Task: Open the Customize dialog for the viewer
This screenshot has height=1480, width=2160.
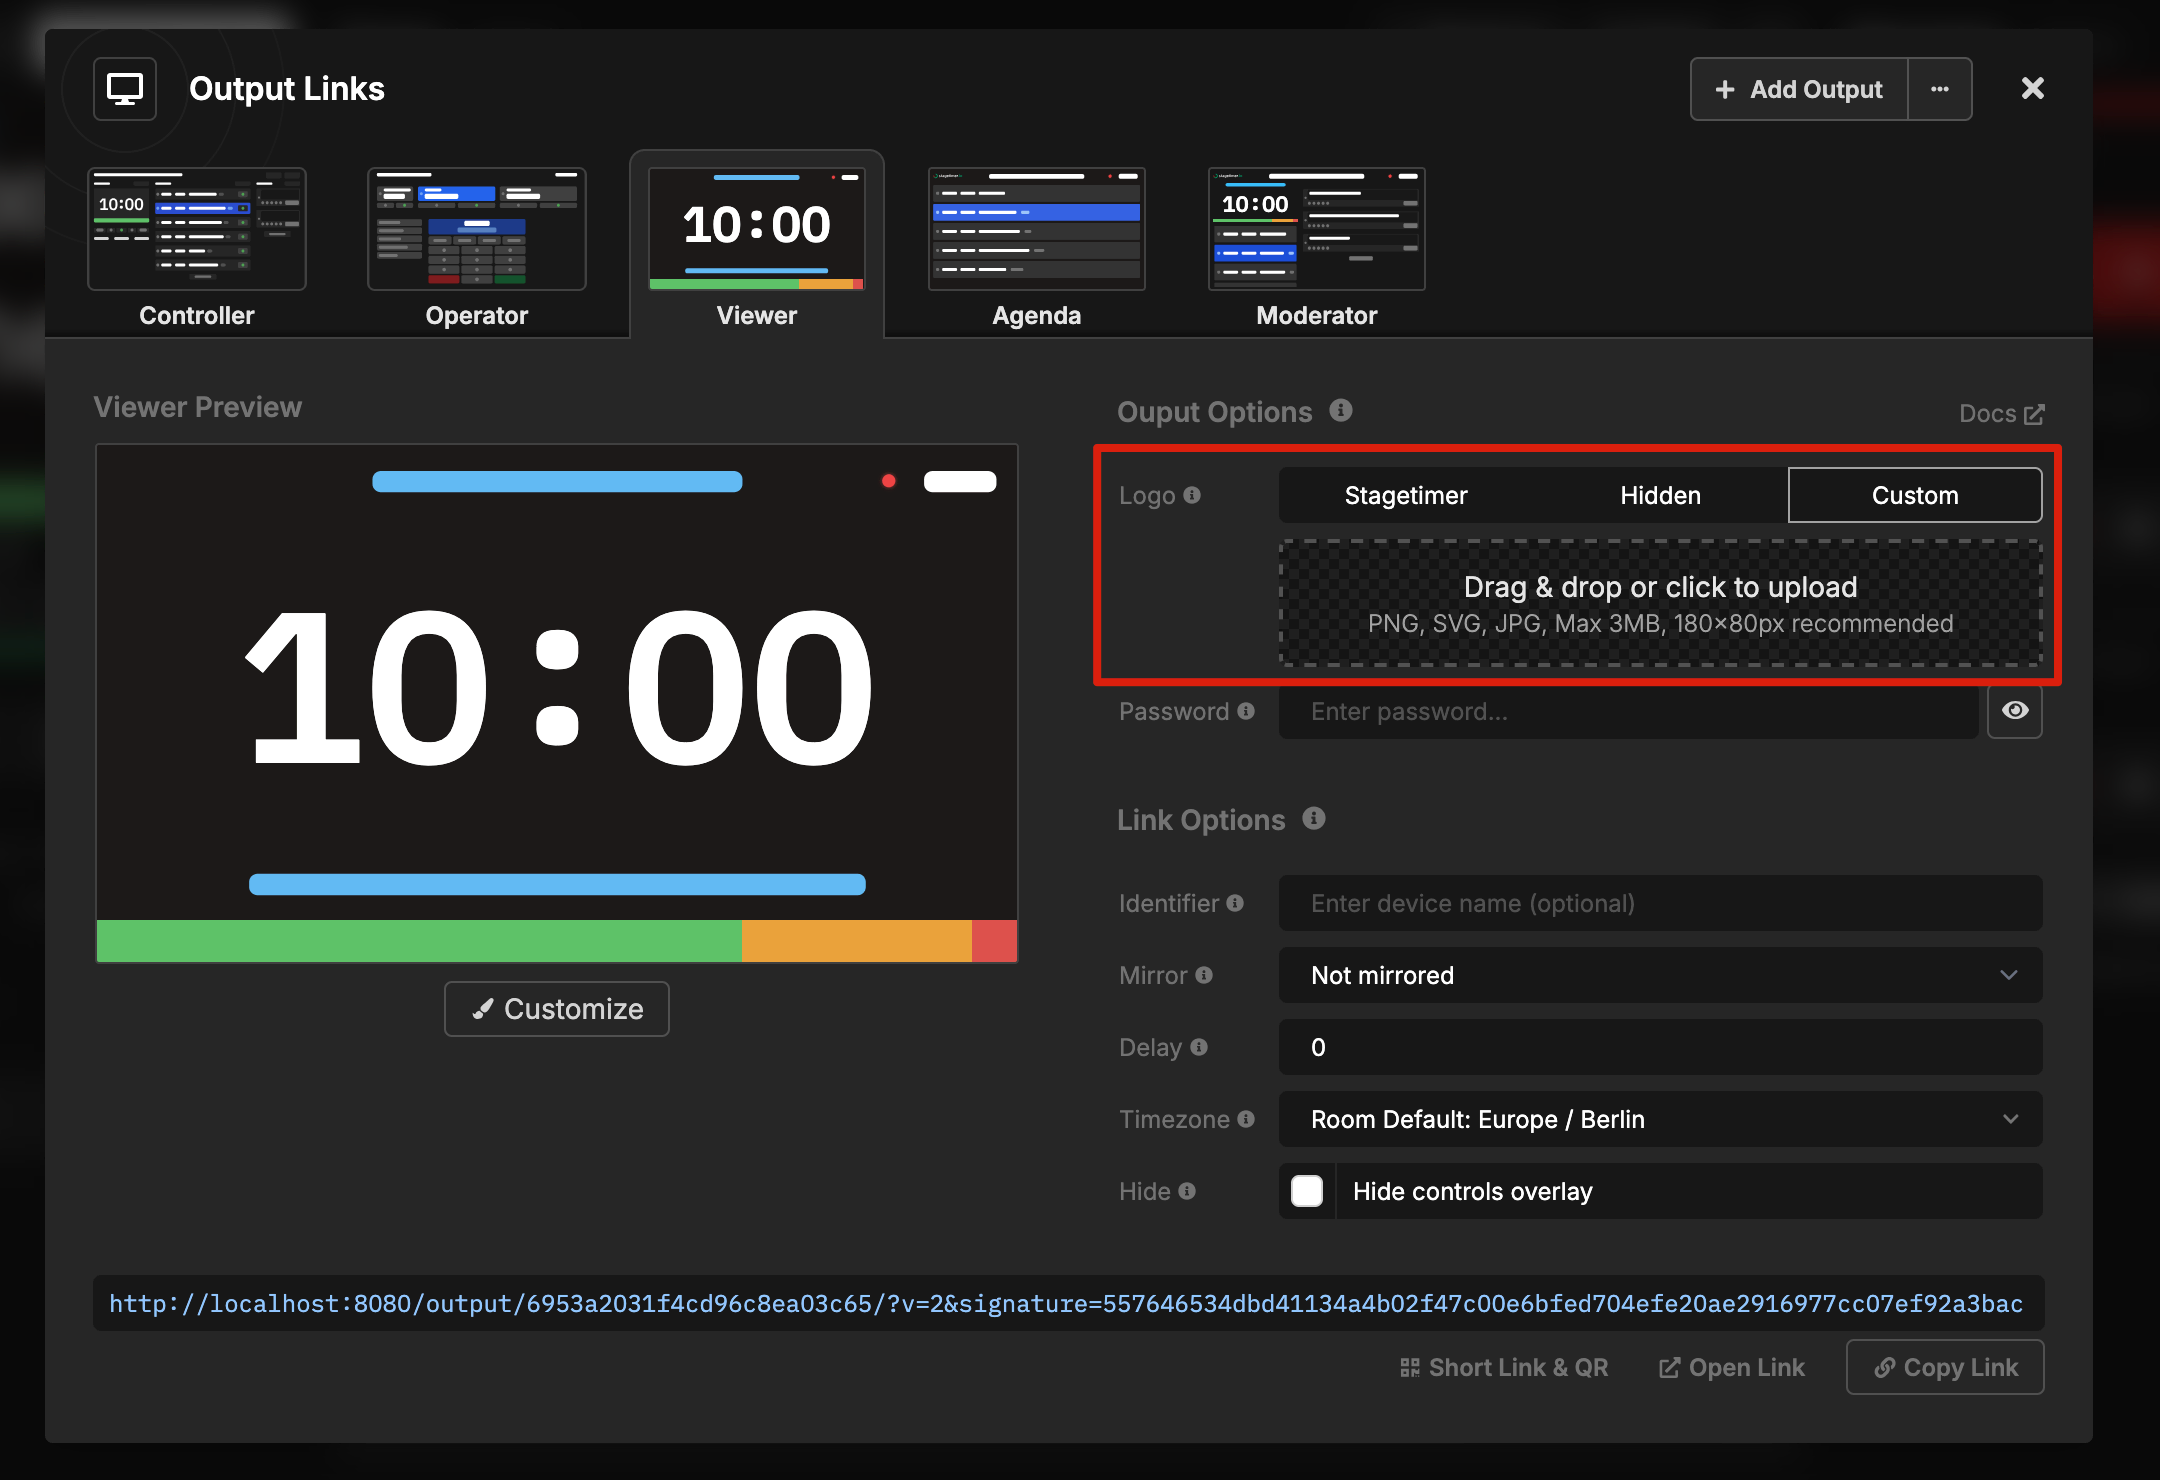Action: [556, 1008]
